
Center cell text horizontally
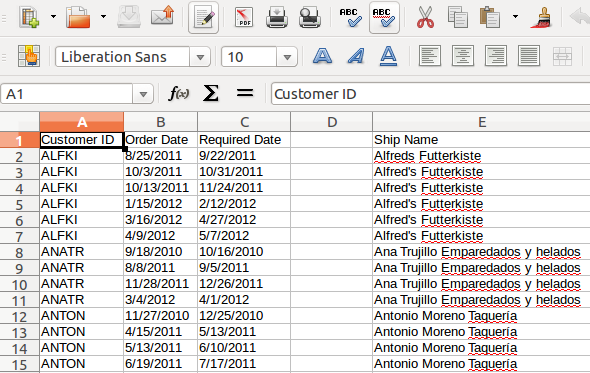pyautogui.click(x=462, y=56)
